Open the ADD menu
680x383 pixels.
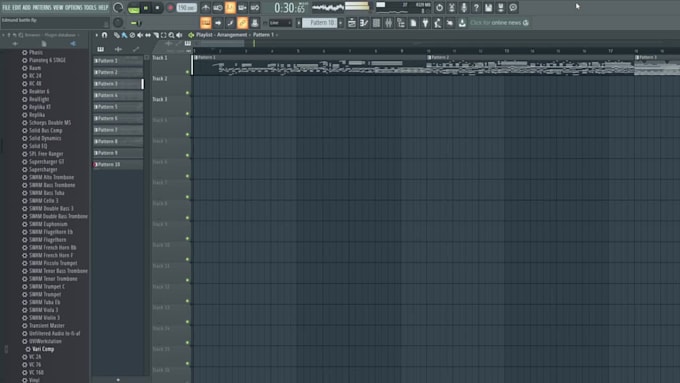click(26, 7)
